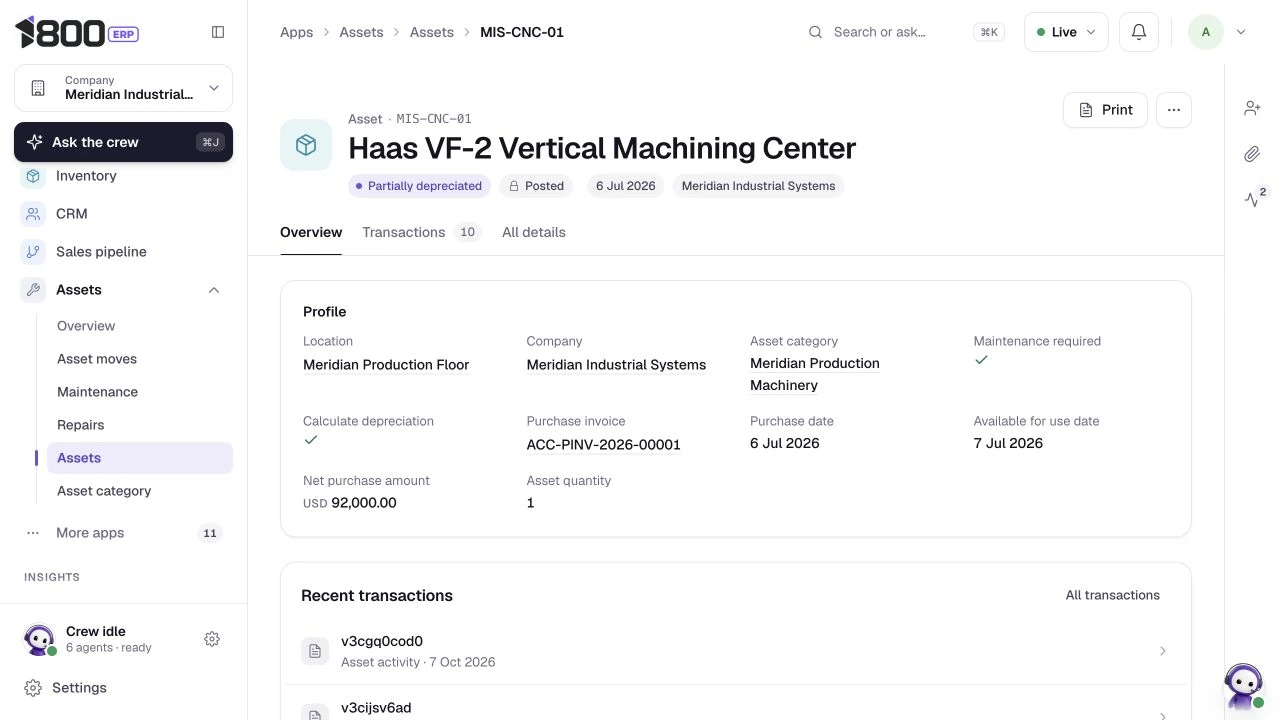This screenshot has height=720, width=1280.
Task: Click the Apps breadcrumb
Action: (296, 32)
